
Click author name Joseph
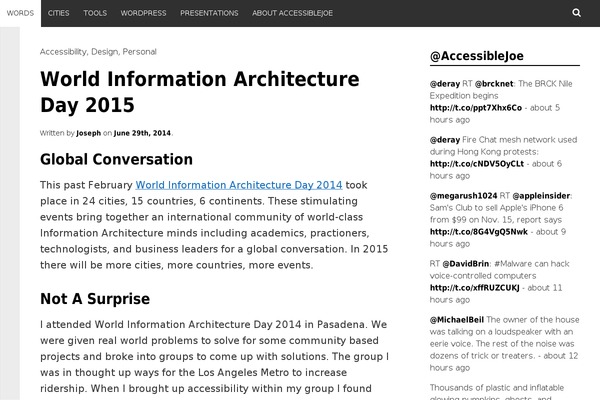tap(88, 133)
